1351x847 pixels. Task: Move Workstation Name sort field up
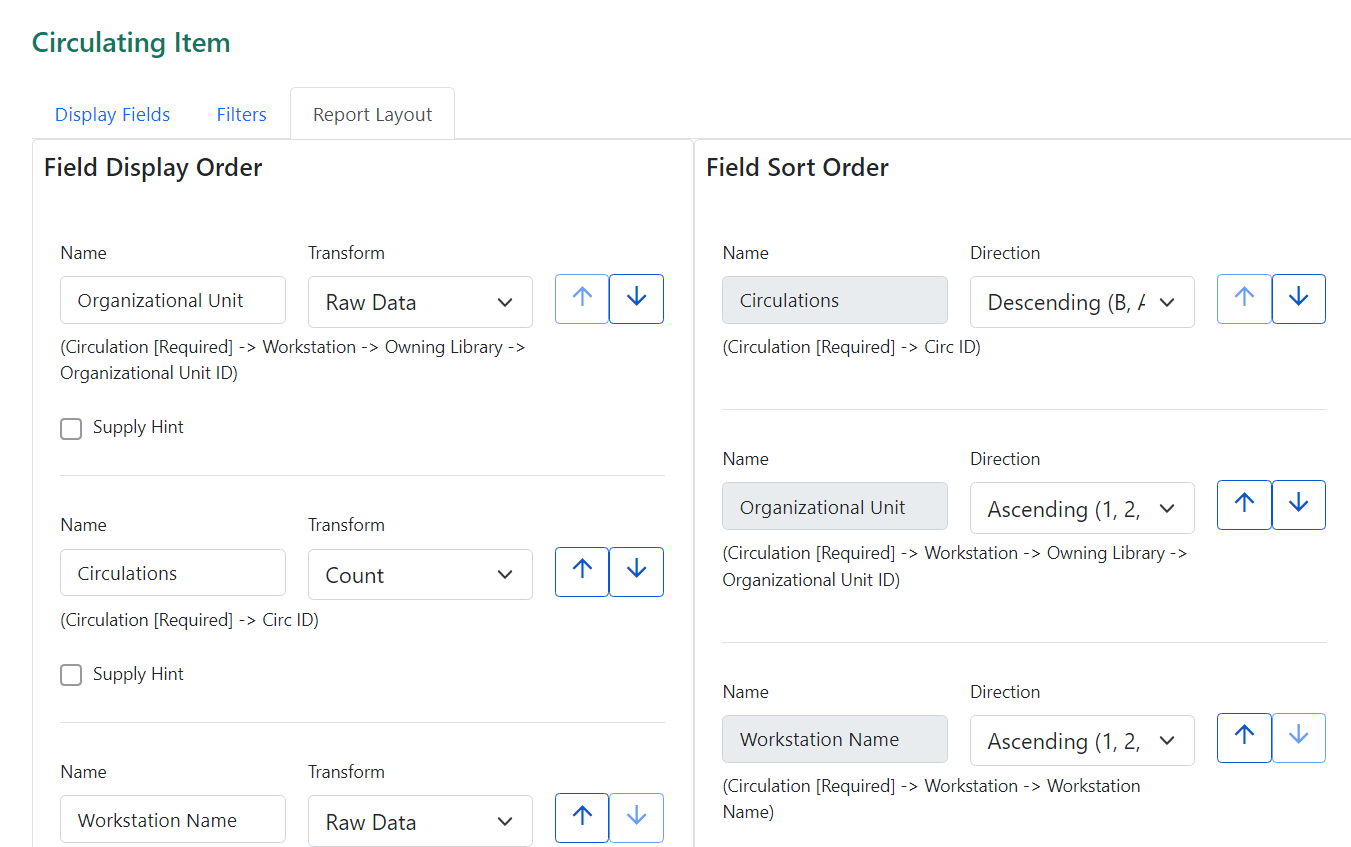click(1244, 737)
